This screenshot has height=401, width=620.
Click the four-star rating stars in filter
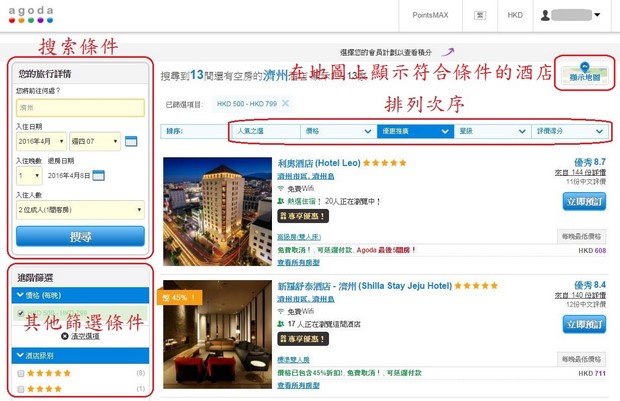point(44,389)
